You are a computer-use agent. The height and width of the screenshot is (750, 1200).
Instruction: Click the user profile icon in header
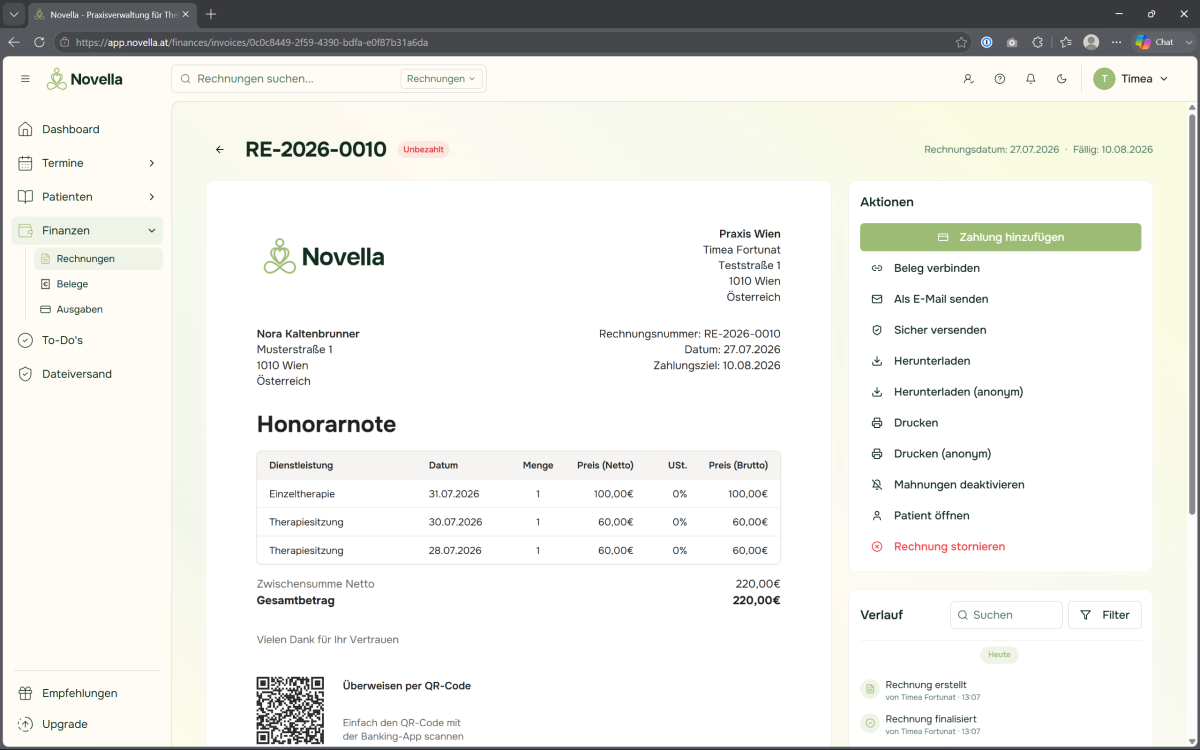click(x=968, y=79)
